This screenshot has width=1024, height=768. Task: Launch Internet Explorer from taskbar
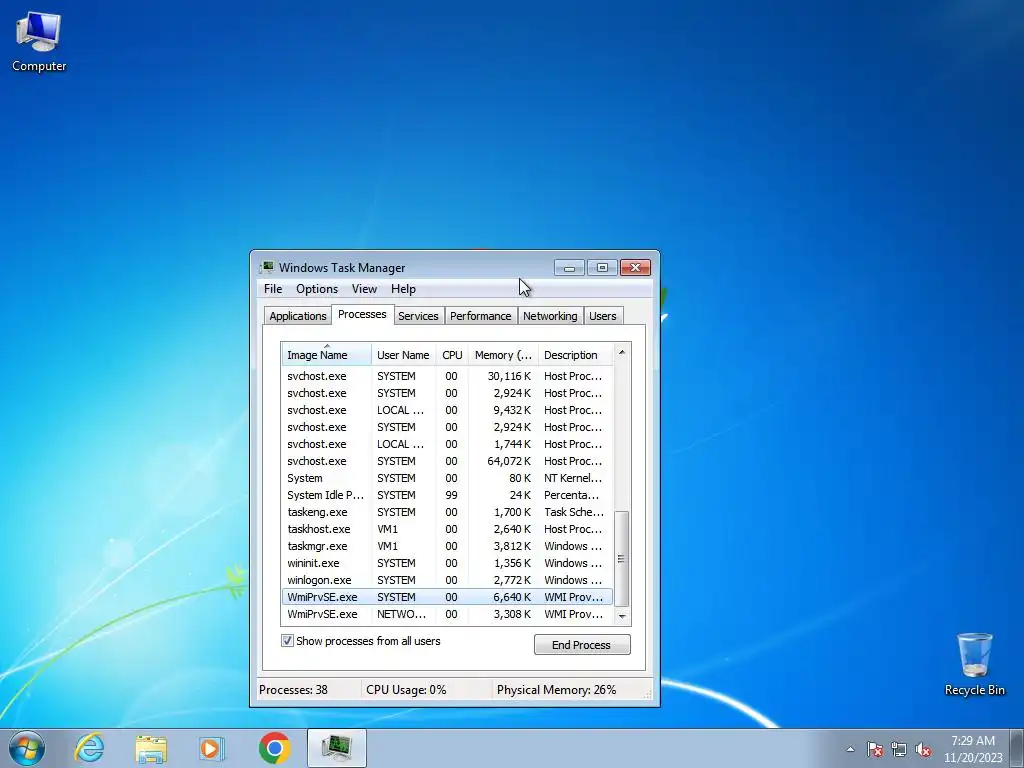[x=89, y=748]
